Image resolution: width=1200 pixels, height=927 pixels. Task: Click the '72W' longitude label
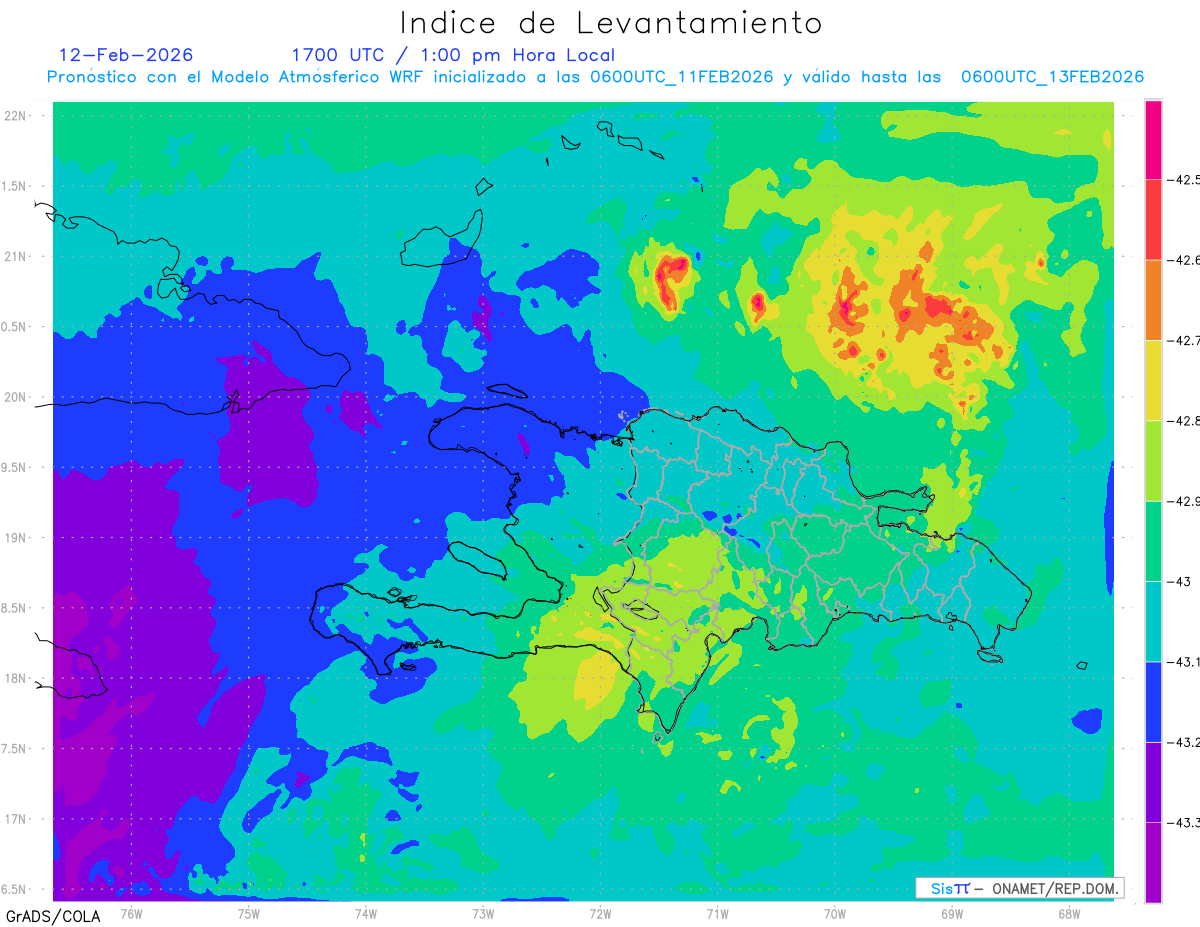click(x=600, y=913)
